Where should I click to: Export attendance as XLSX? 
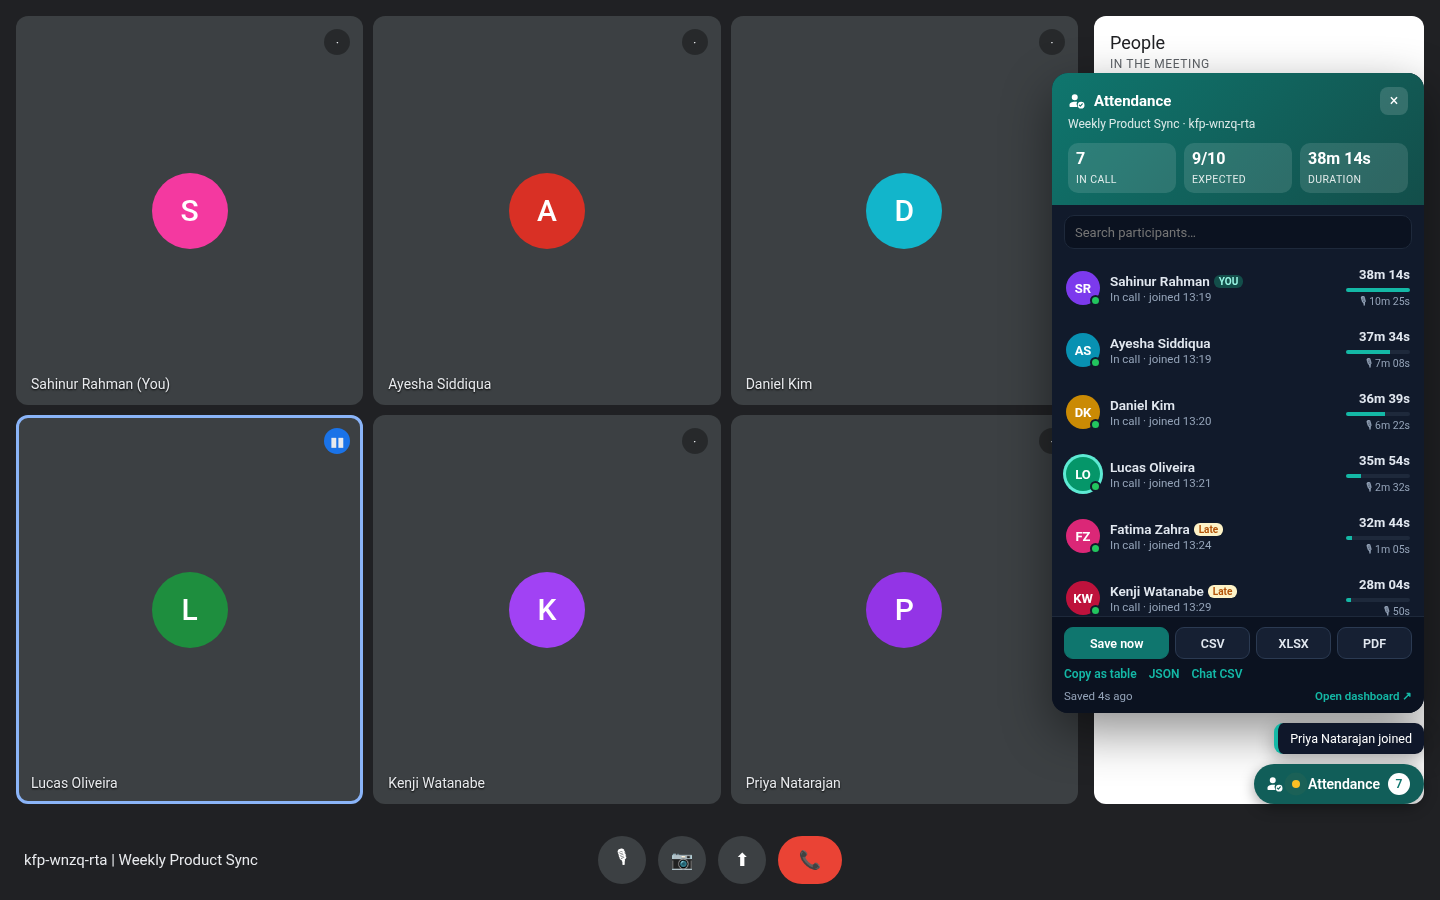click(1293, 643)
